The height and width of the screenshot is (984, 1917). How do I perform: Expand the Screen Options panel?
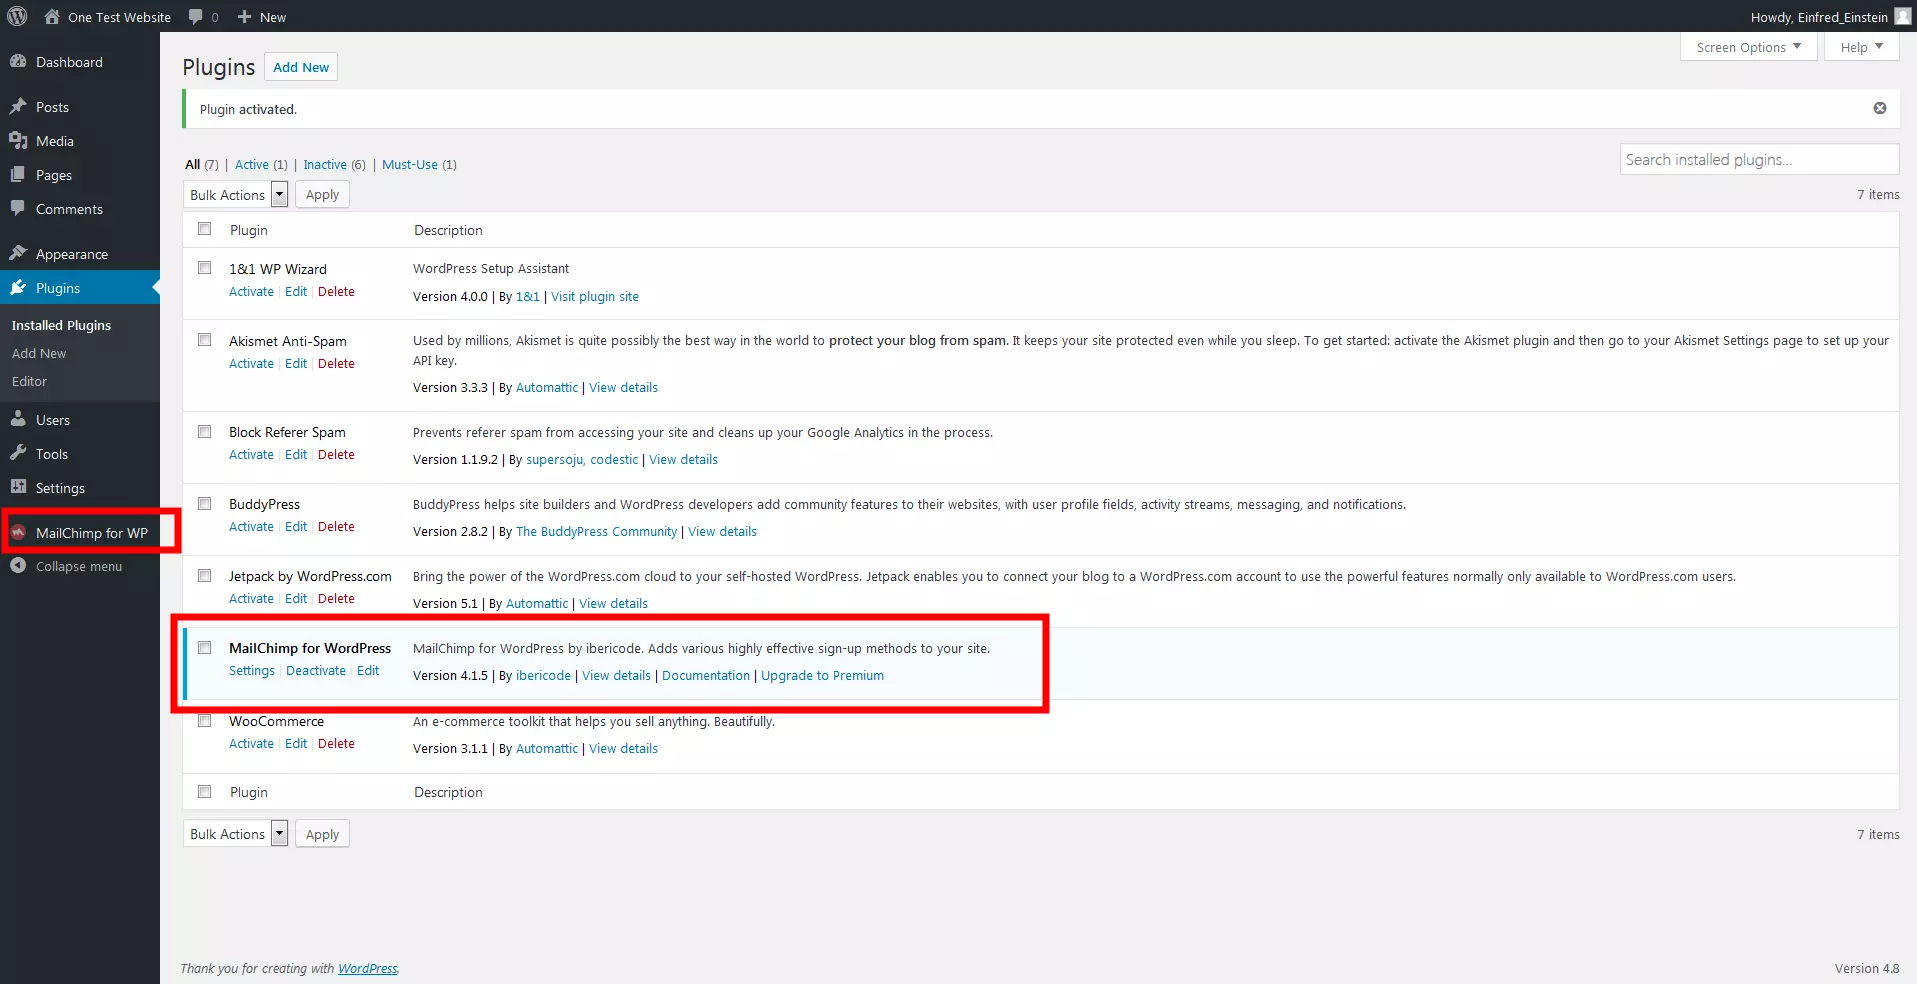coord(1748,47)
